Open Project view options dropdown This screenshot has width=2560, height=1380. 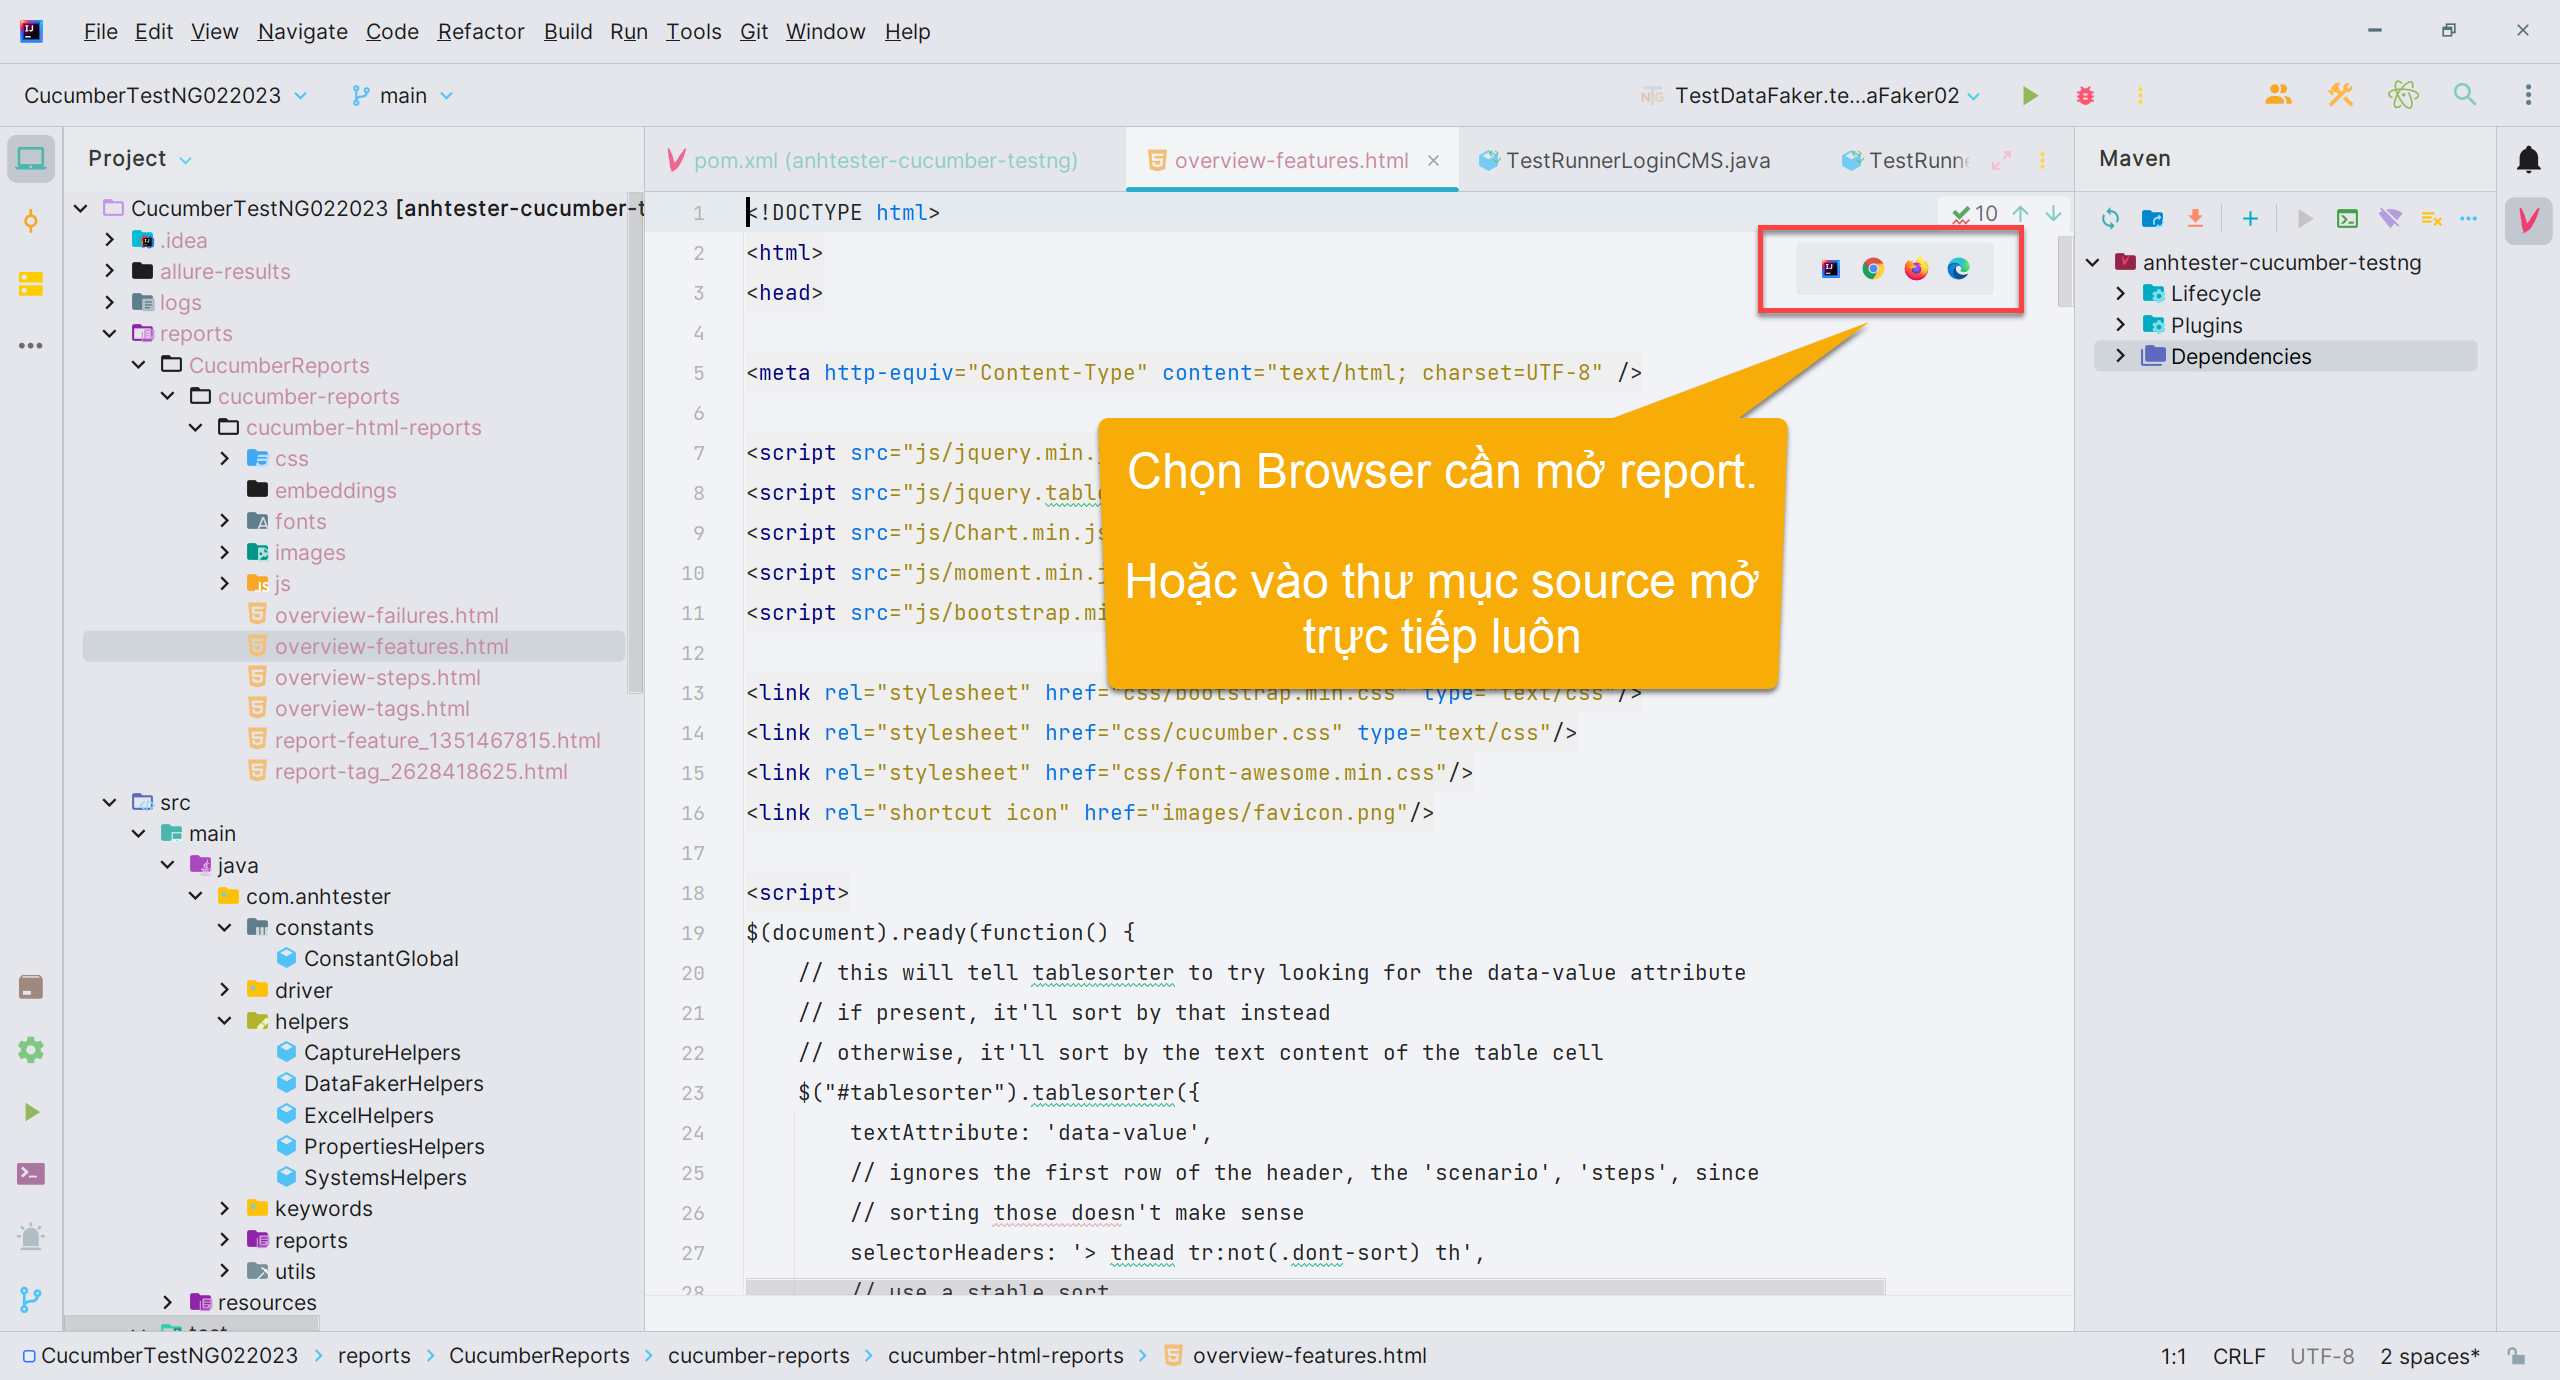click(186, 160)
